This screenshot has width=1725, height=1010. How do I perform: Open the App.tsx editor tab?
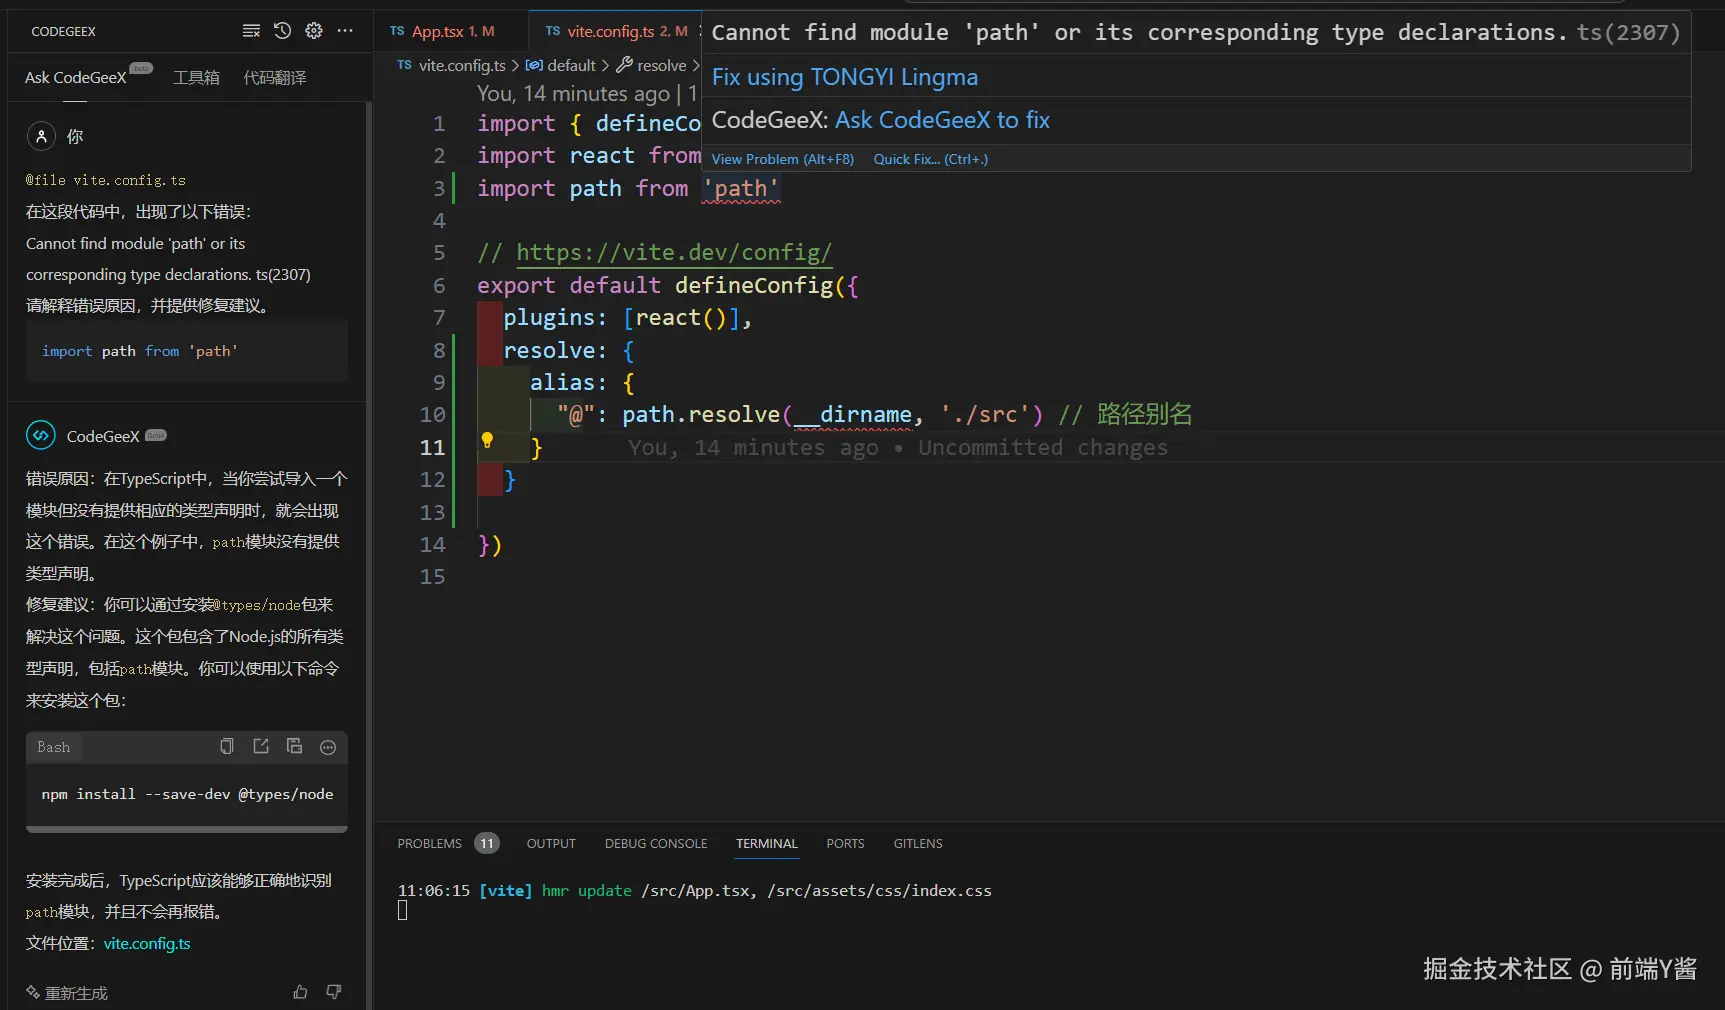pyautogui.click(x=452, y=31)
